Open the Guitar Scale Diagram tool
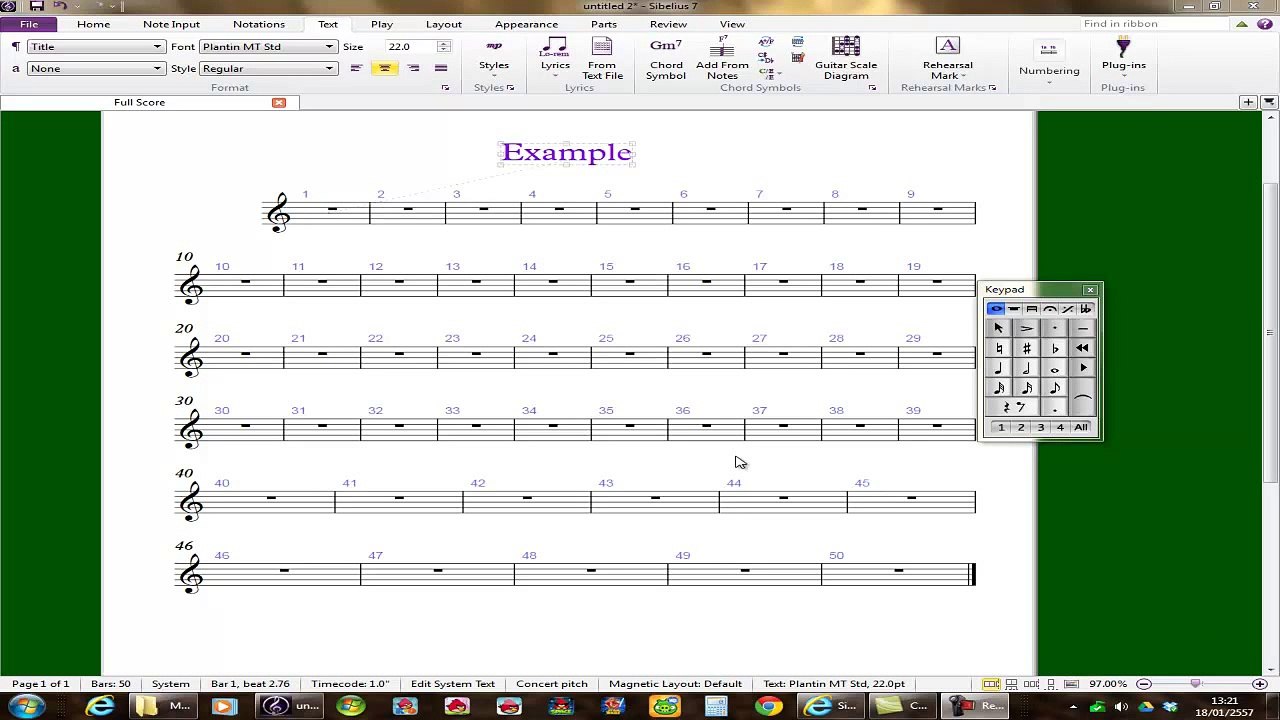The width and height of the screenshot is (1280, 720). click(x=846, y=58)
